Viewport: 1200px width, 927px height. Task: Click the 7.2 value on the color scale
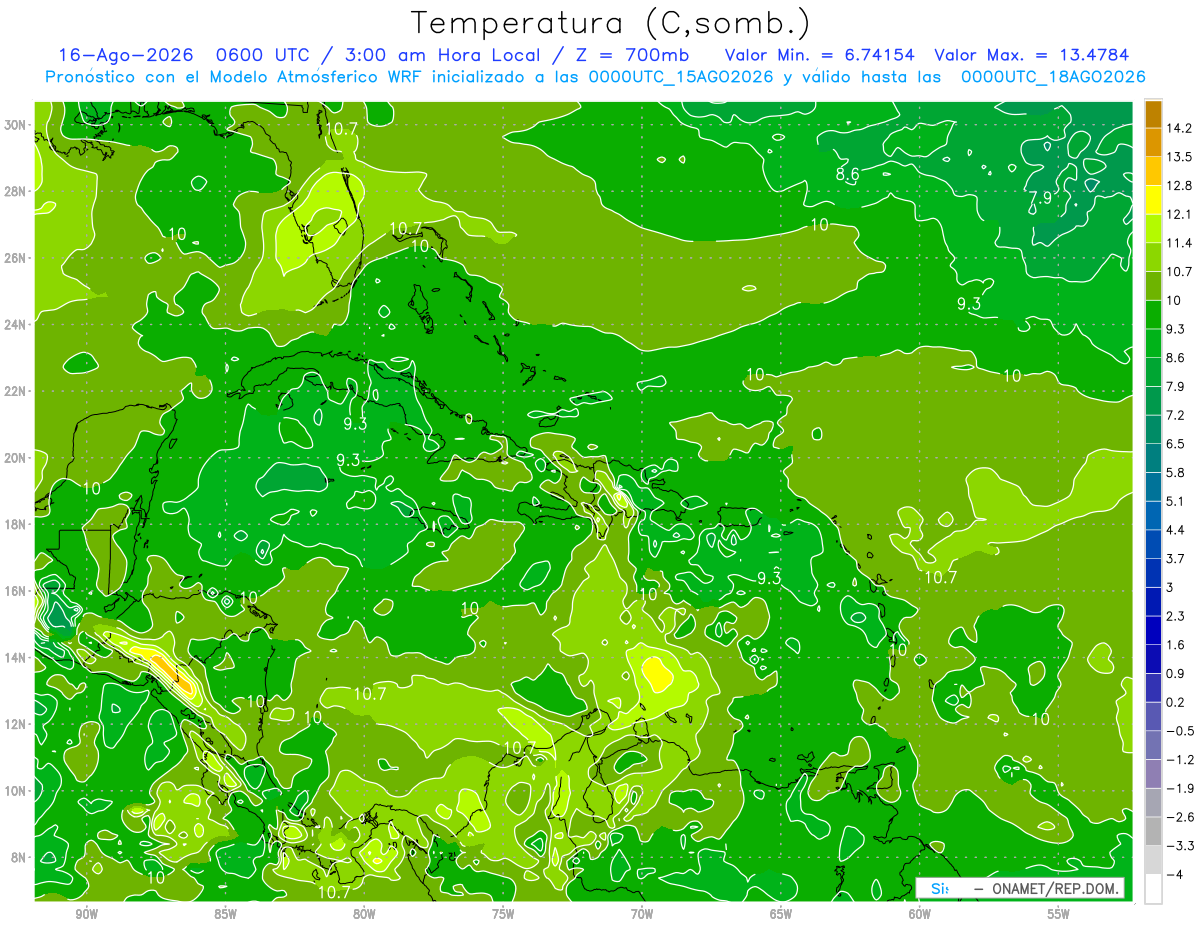(1176, 415)
